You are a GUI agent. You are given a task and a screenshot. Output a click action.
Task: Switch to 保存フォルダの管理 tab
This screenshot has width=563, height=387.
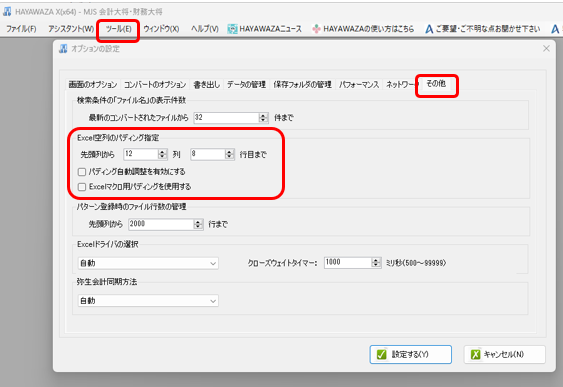[x=302, y=84]
